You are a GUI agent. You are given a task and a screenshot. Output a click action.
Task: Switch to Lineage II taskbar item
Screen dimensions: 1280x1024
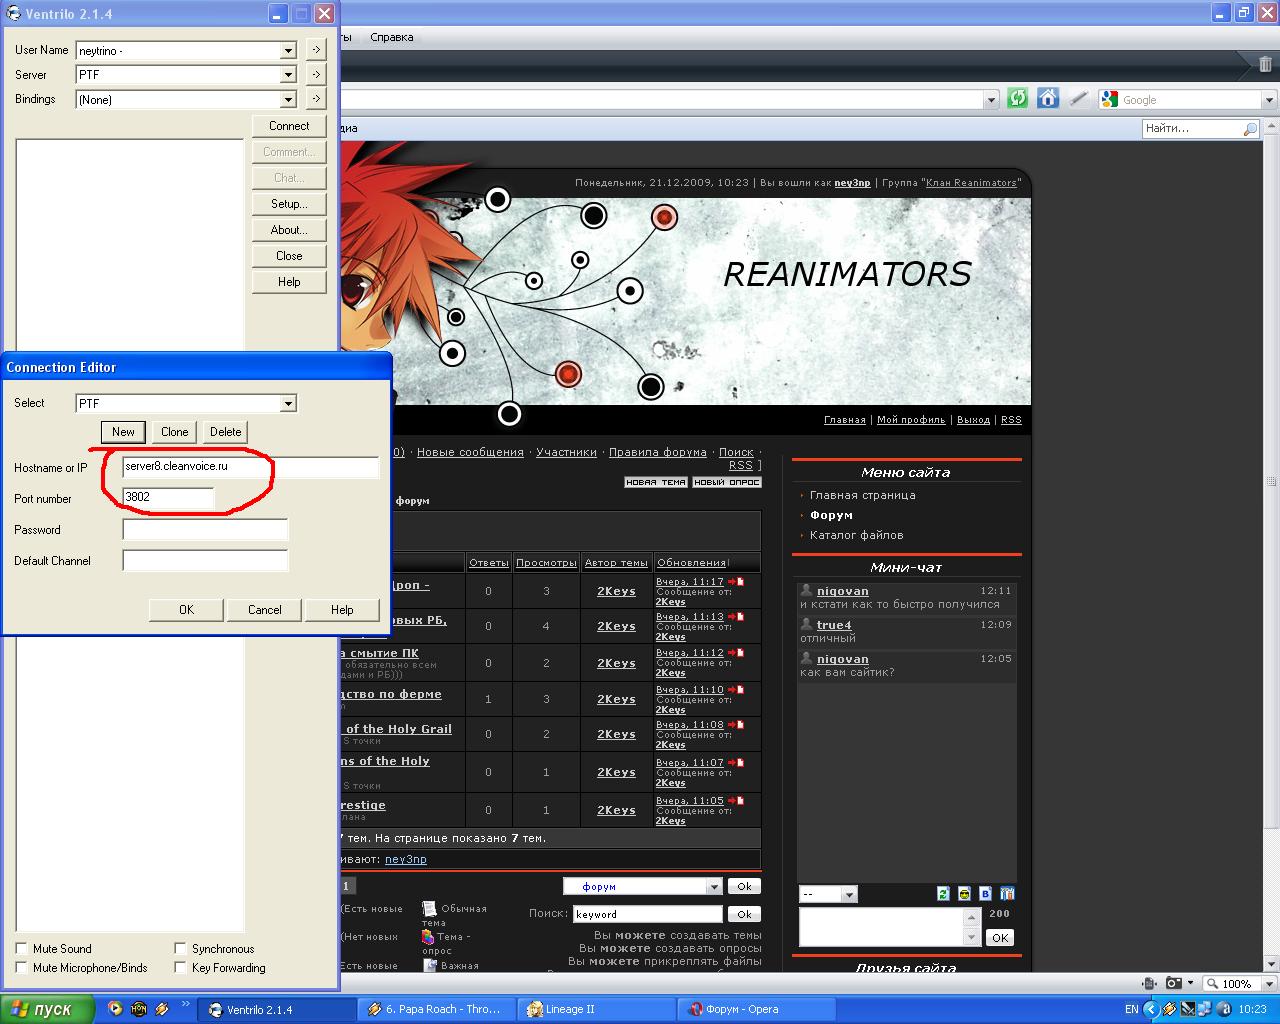598,1009
